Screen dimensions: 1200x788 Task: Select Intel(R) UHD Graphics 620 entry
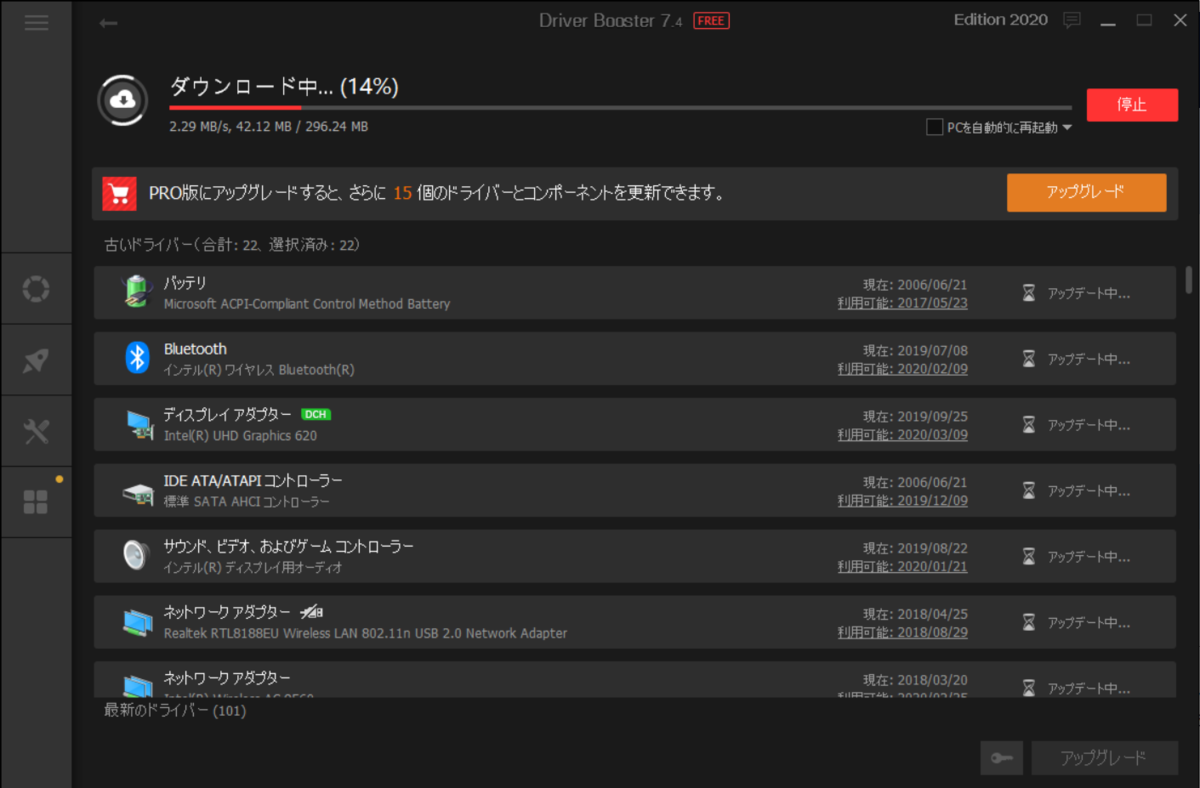point(240,436)
